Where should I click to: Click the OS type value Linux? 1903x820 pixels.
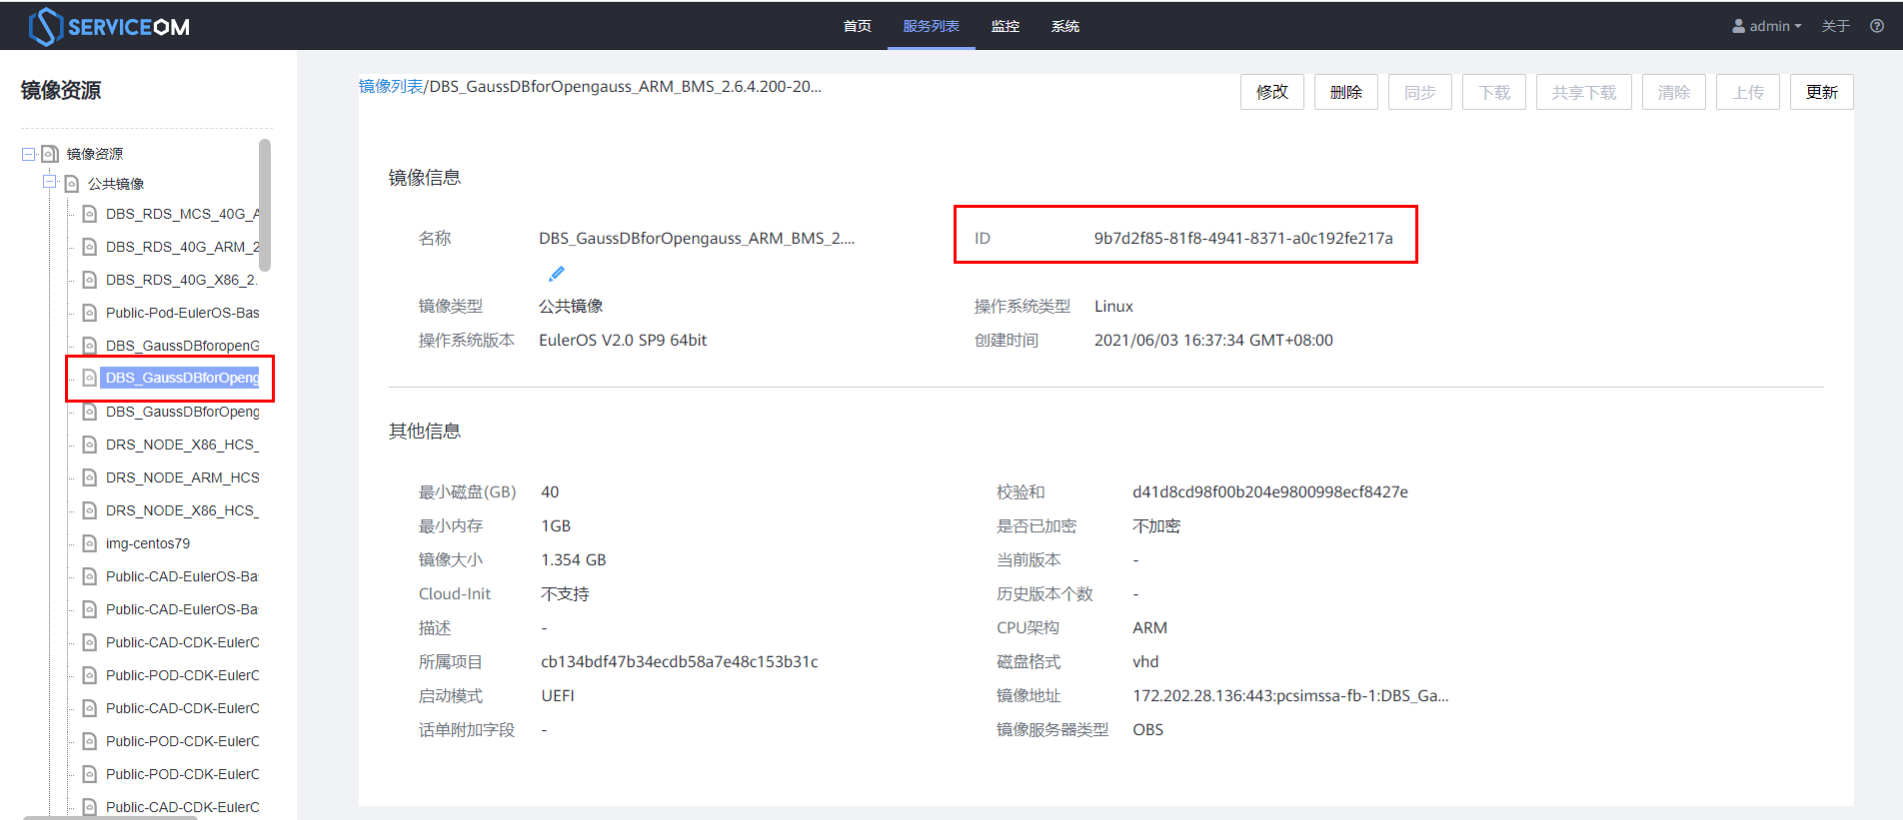[1114, 306]
